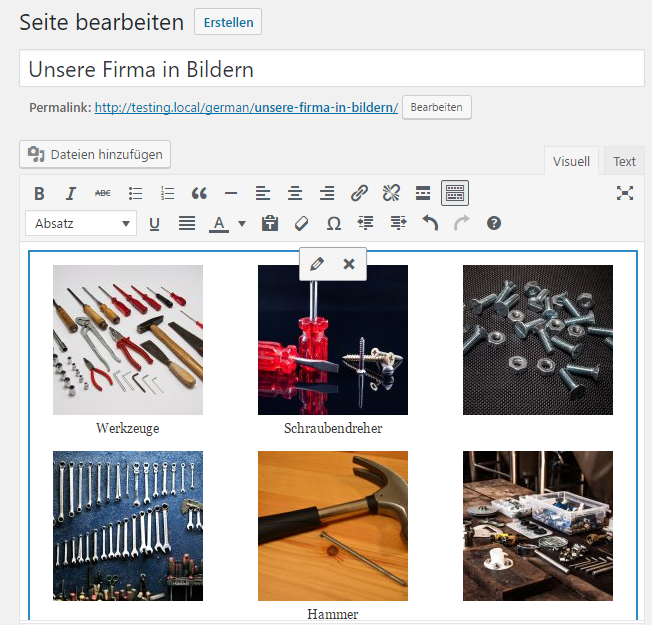Toggle bold formatting
Image resolution: width=652 pixels, height=625 pixels.
pos(39,193)
